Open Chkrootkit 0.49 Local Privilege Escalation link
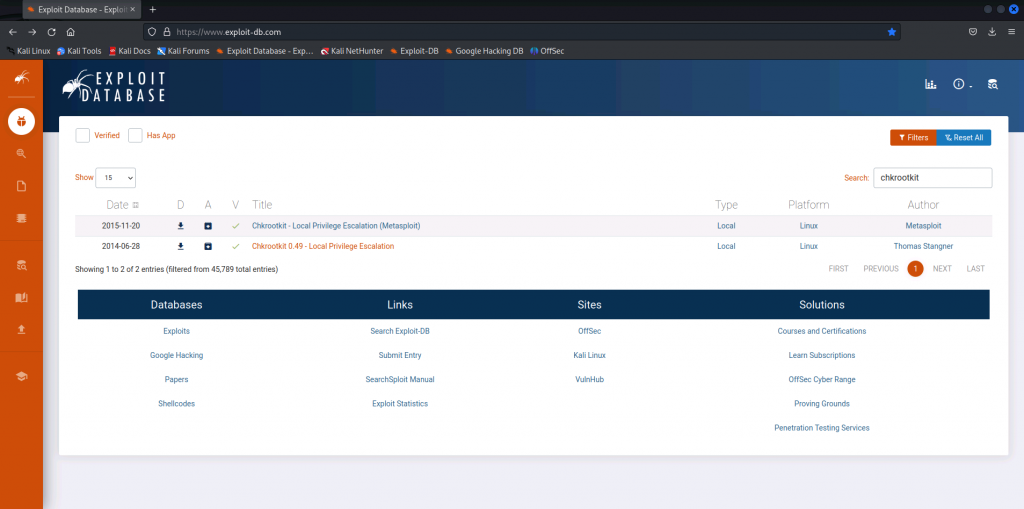The height and width of the screenshot is (509, 1024). coord(323,246)
